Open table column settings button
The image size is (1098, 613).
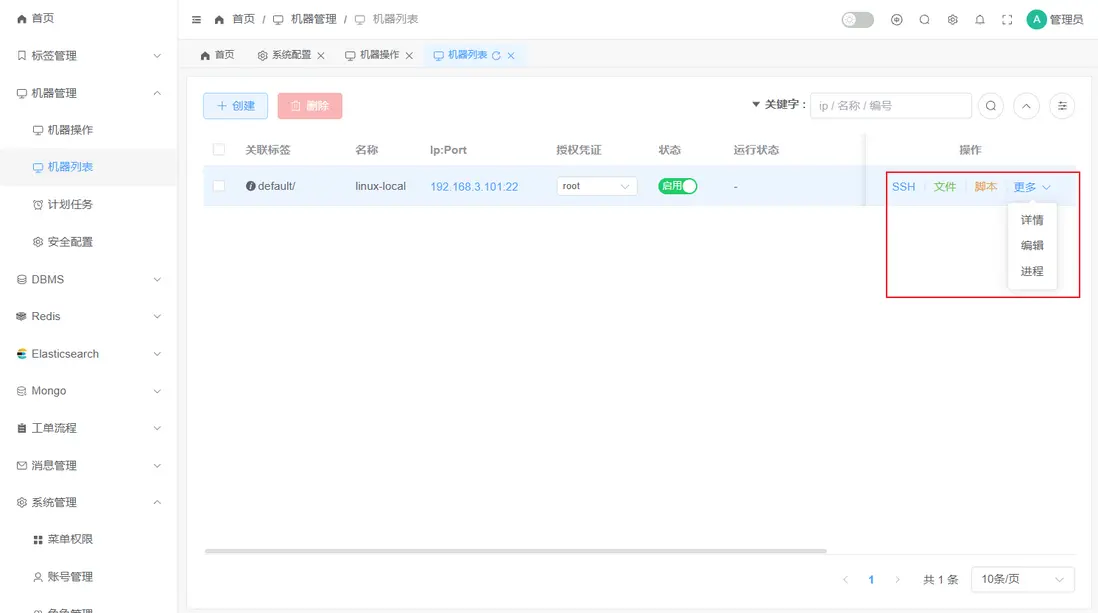[1062, 106]
